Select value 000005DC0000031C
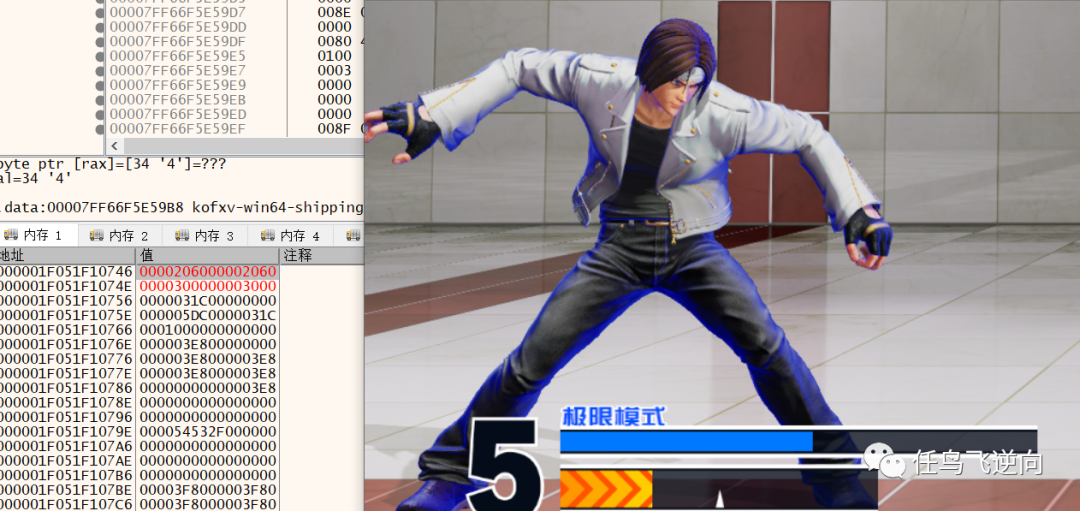Screen dimensions: 1080x511 (x=208, y=315)
